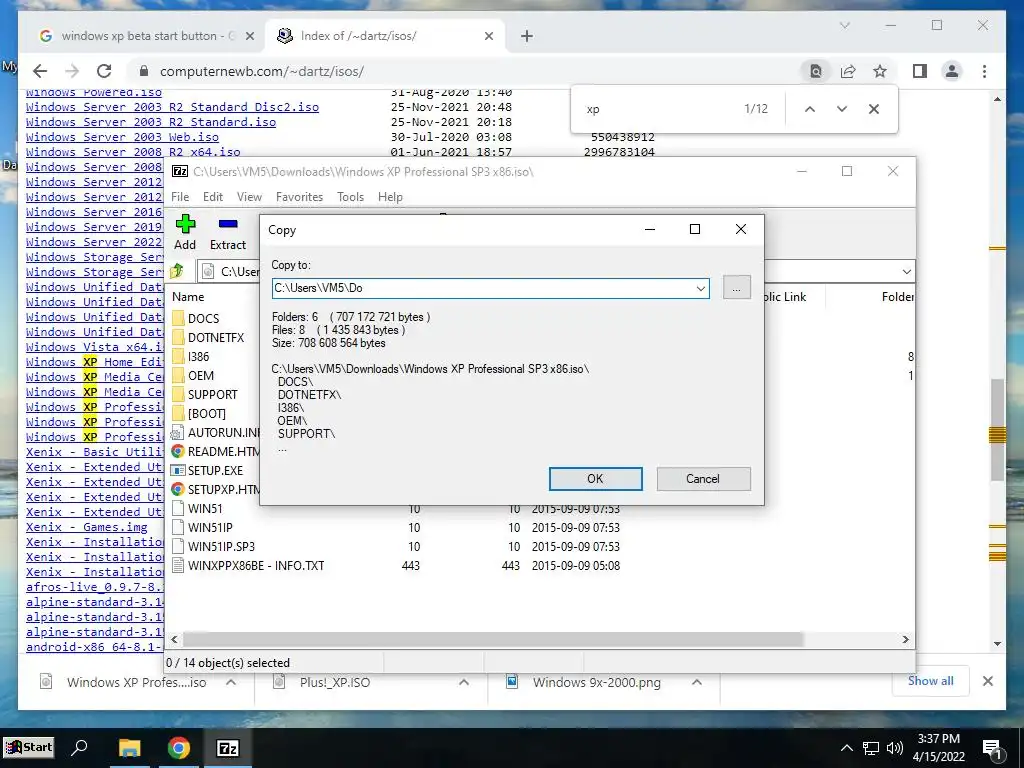The width and height of the screenshot is (1024, 768).
Task: Open the Chrome profile icon
Action: pos(952,71)
